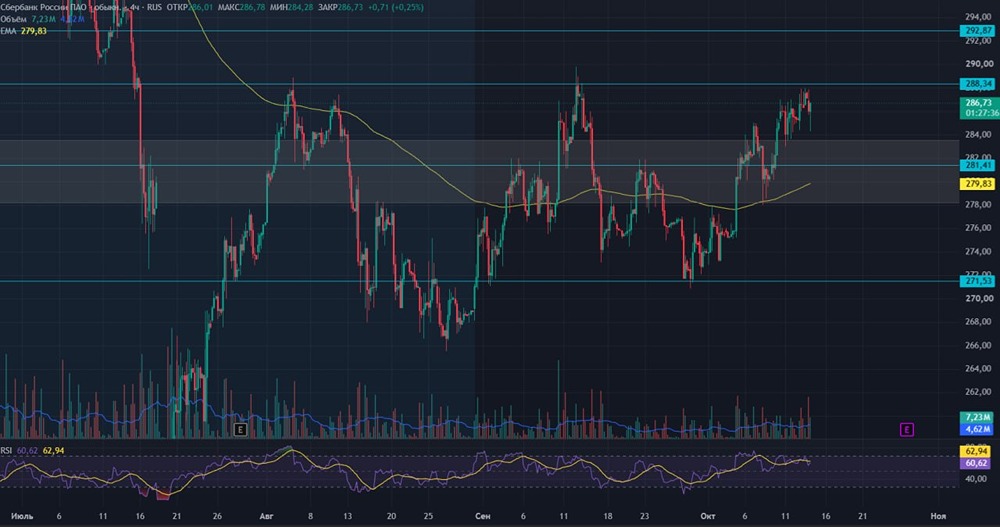This screenshot has width=1000, height=527.
Task: Click the Сен label on time axis
Action: click(x=483, y=516)
